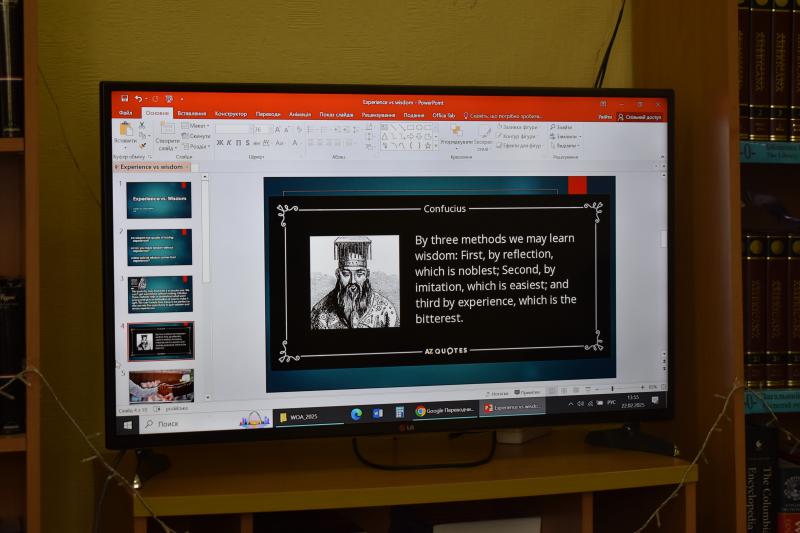Click the Decrease Font Size icon

coord(287,131)
